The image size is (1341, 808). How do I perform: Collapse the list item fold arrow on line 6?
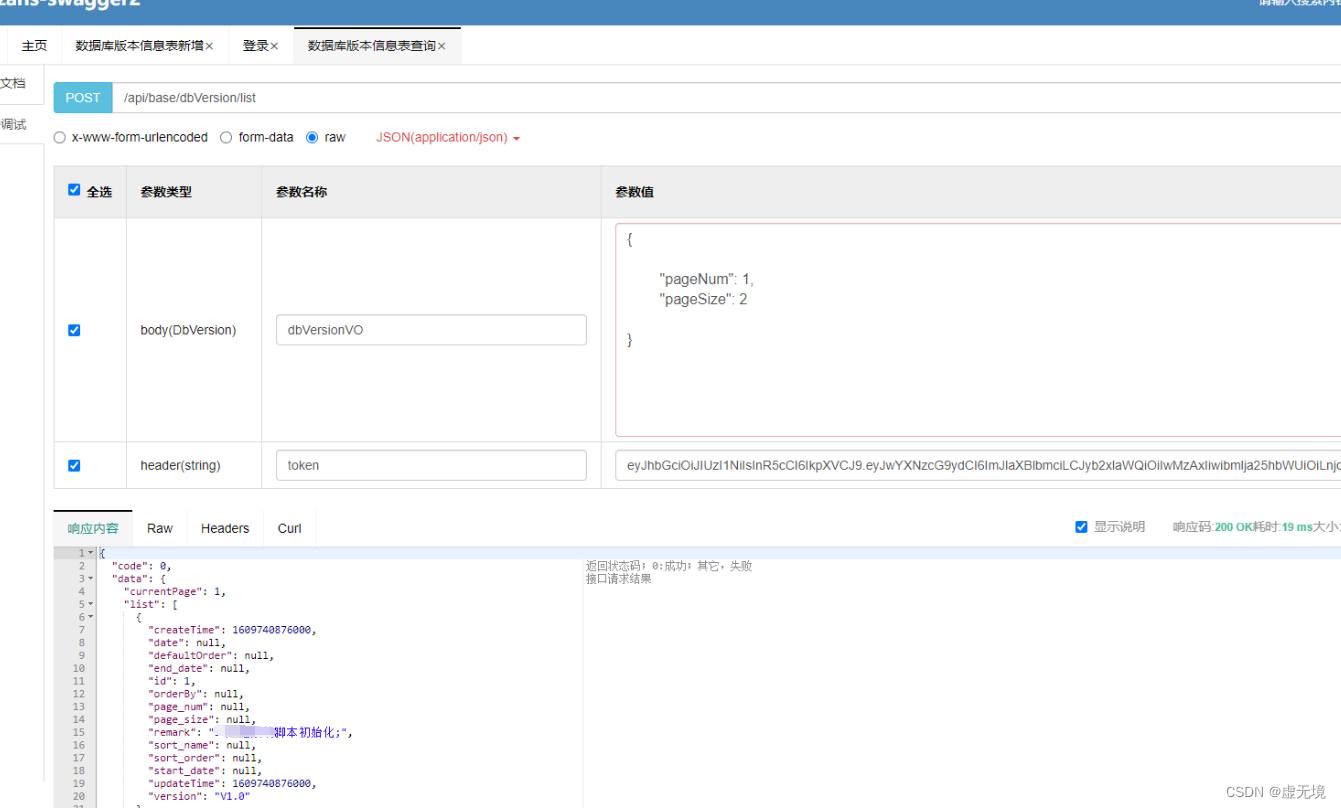coord(91,617)
